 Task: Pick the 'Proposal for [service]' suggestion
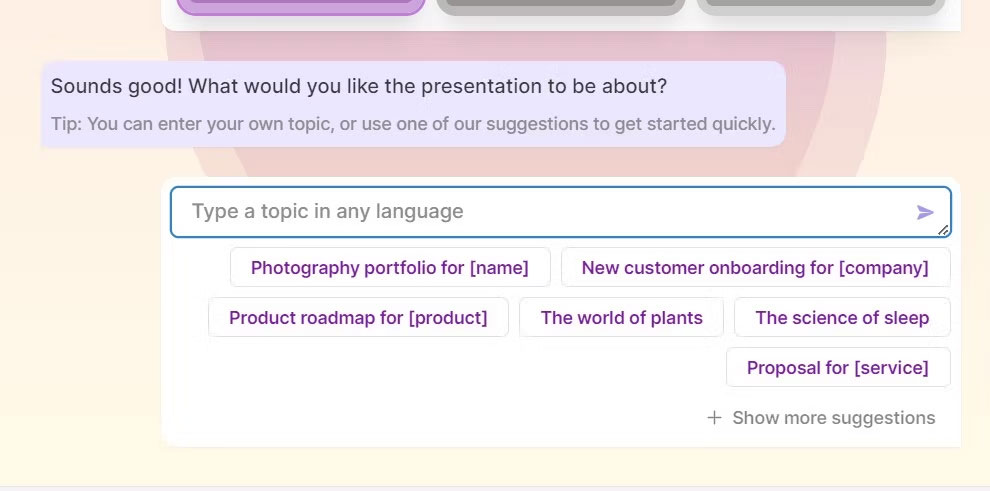(838, 367)
